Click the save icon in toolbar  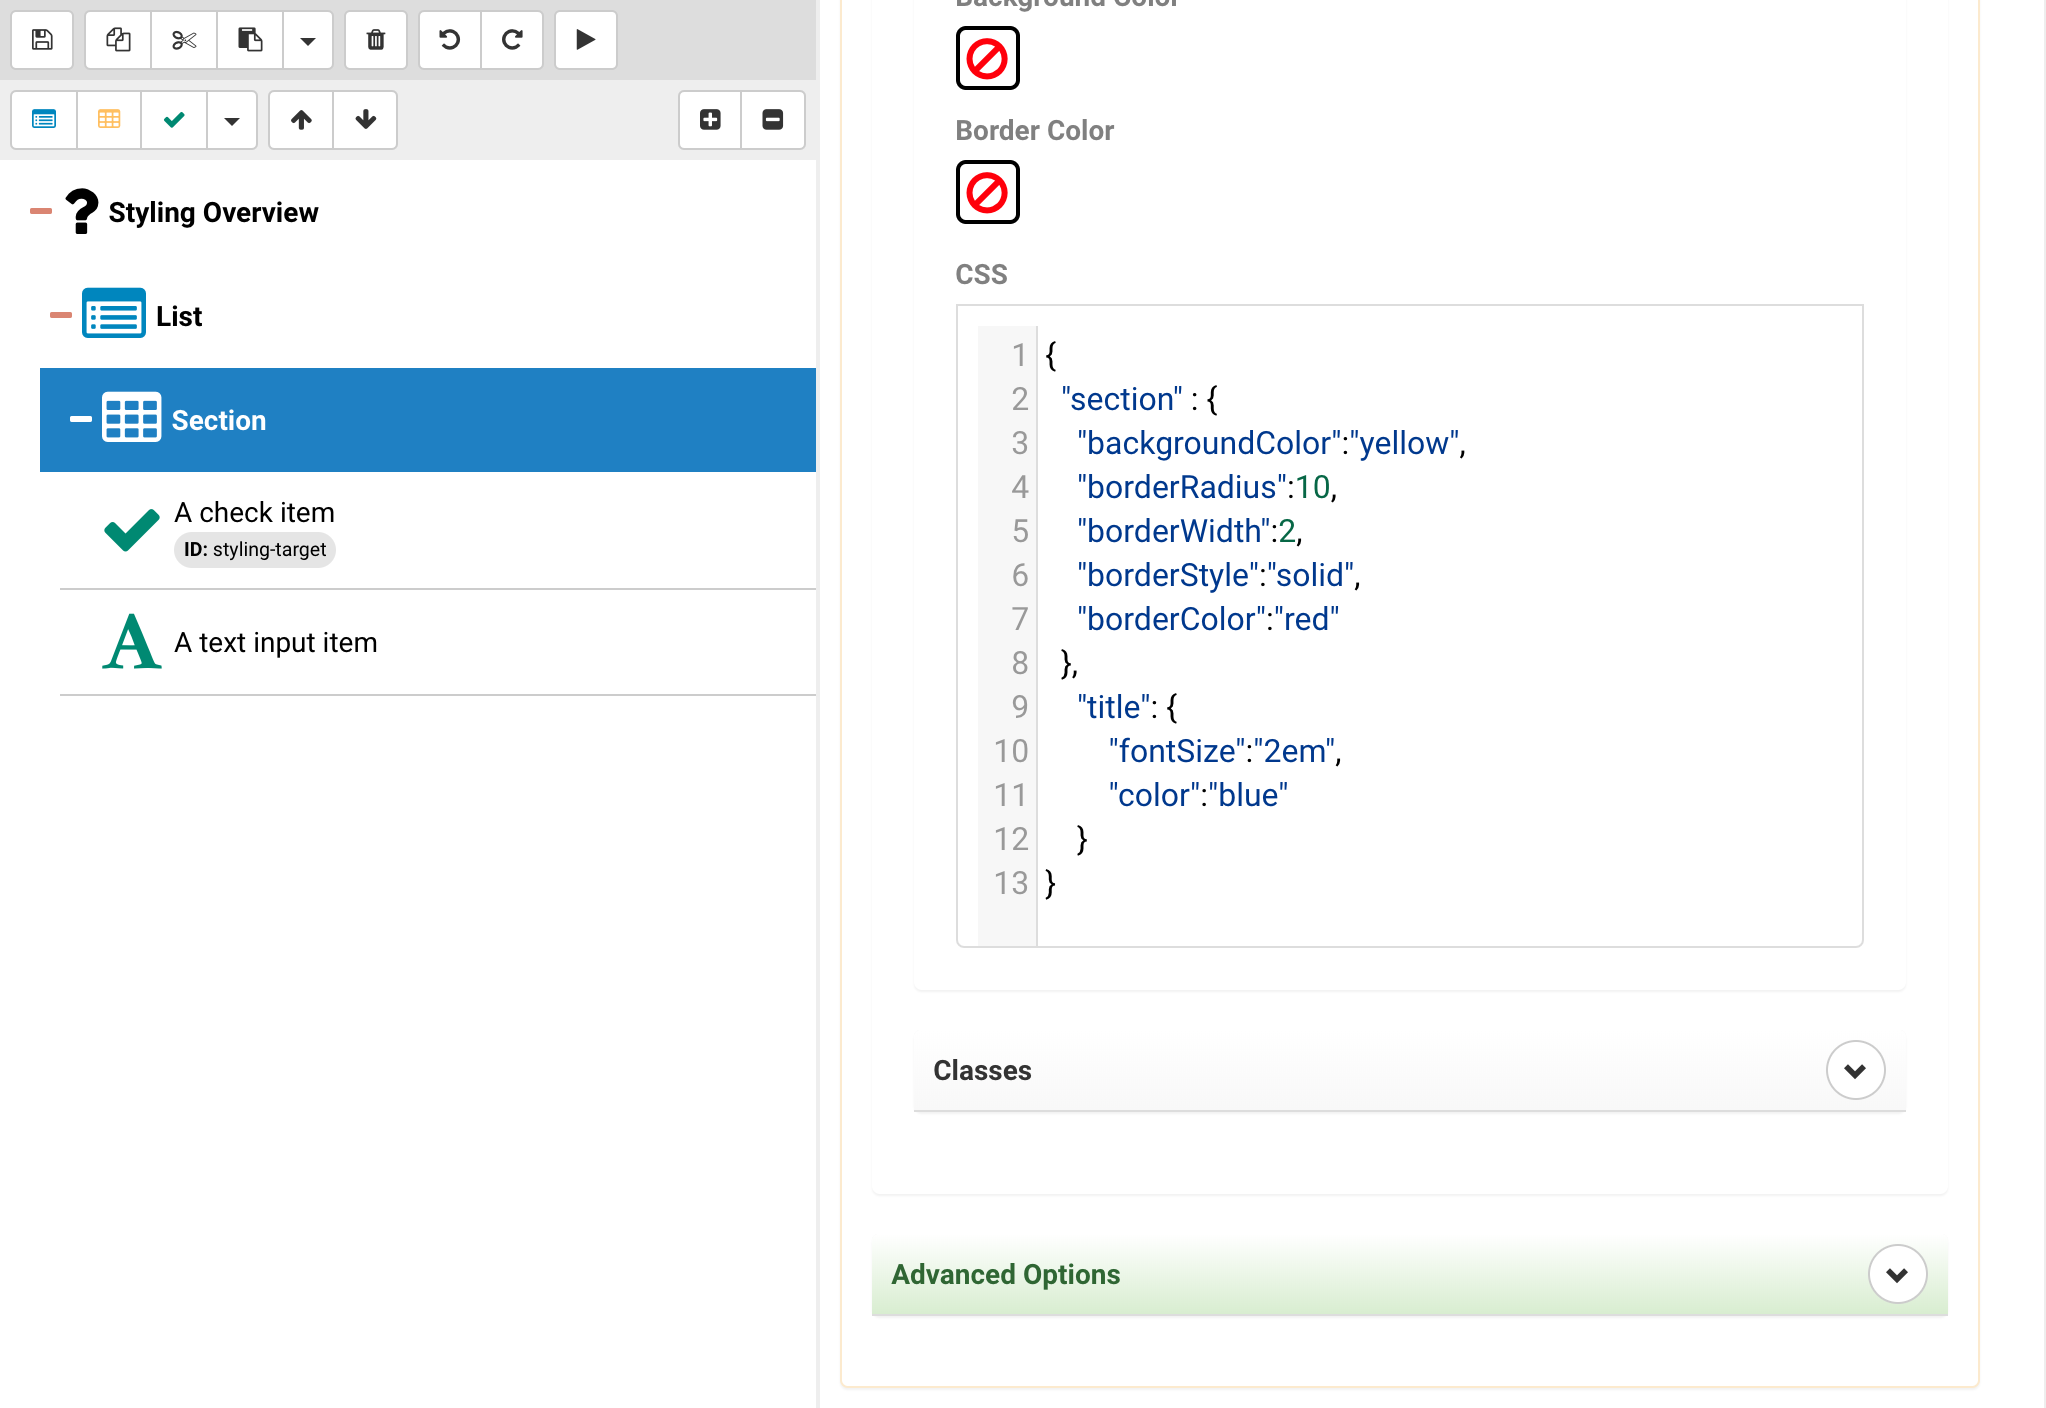coord(42,40)
